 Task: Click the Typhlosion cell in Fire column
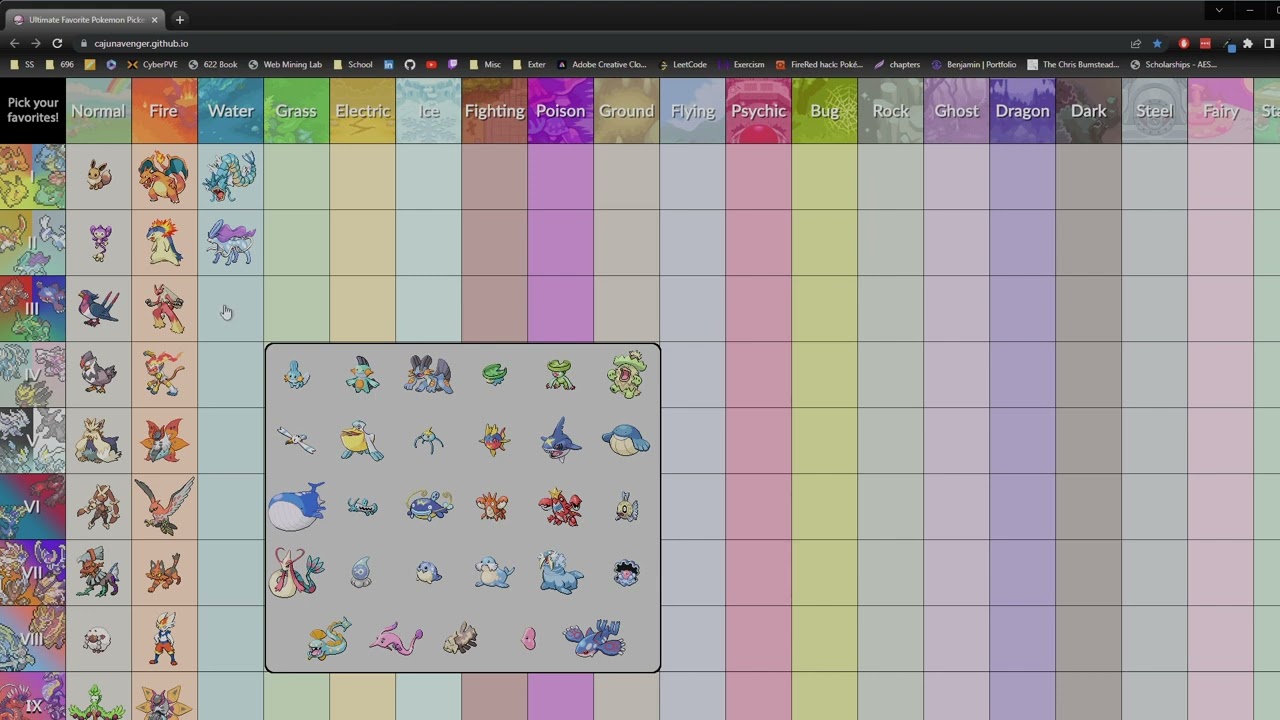point(164,242)
